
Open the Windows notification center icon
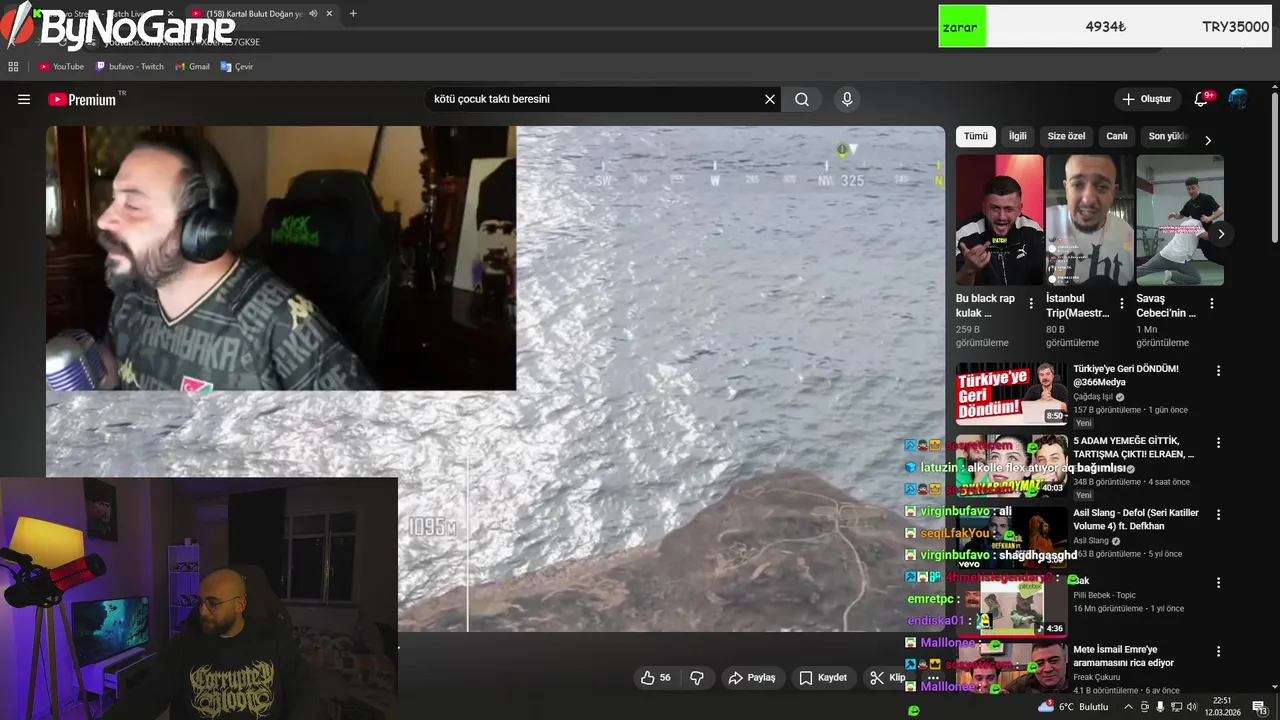pos(1259,707)
